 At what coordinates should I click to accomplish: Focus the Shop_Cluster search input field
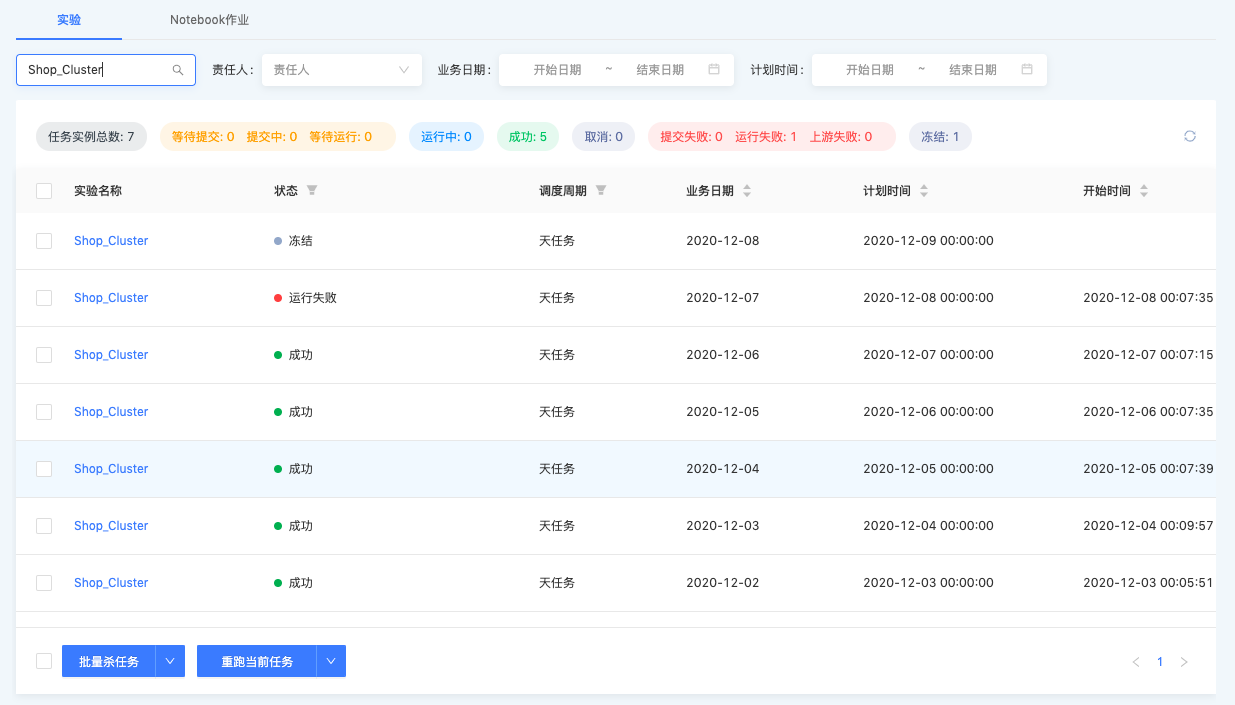pos(106,70)
